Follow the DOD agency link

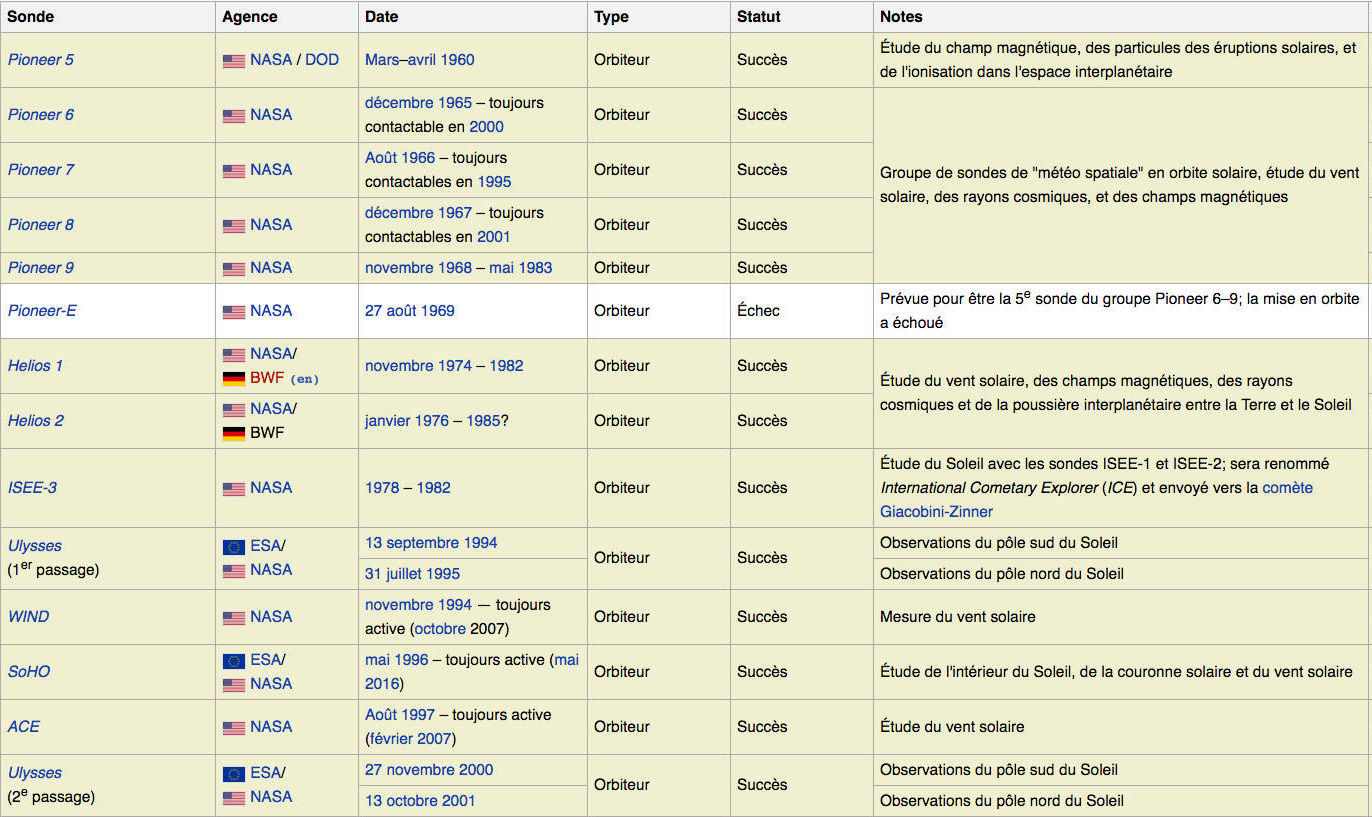[322, 60]
